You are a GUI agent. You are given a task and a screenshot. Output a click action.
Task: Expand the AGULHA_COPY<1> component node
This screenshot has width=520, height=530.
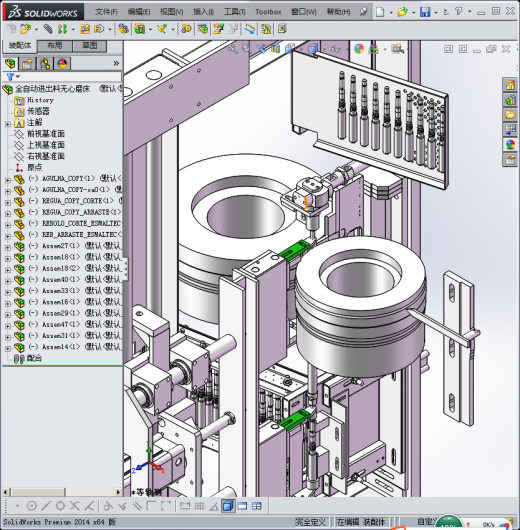7,180
